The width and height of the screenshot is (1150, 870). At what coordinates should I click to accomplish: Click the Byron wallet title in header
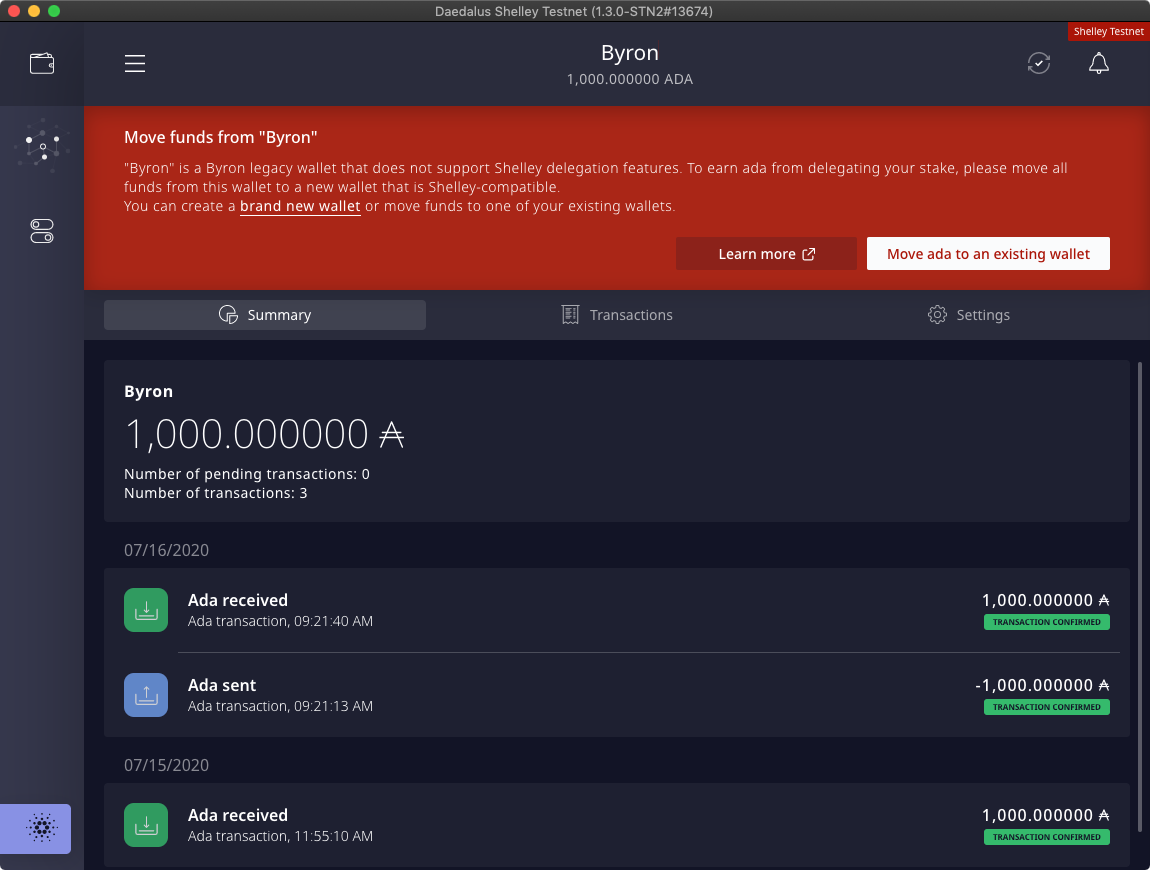629,53
